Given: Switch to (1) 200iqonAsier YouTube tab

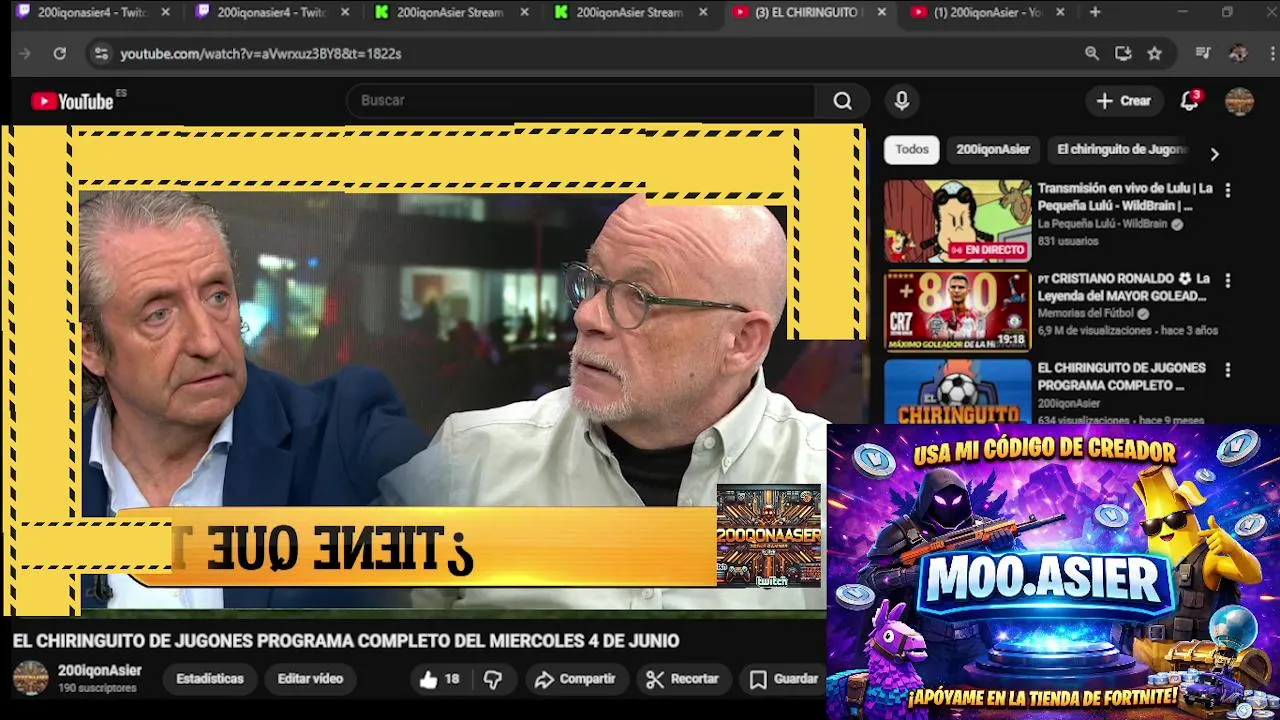Looking at the screenshot, I should [x=988, y=12].
